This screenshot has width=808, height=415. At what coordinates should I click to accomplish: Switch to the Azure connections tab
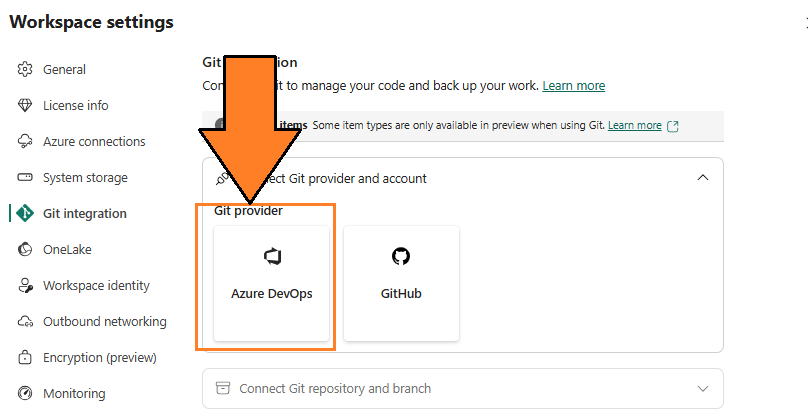tap(94, 142)
